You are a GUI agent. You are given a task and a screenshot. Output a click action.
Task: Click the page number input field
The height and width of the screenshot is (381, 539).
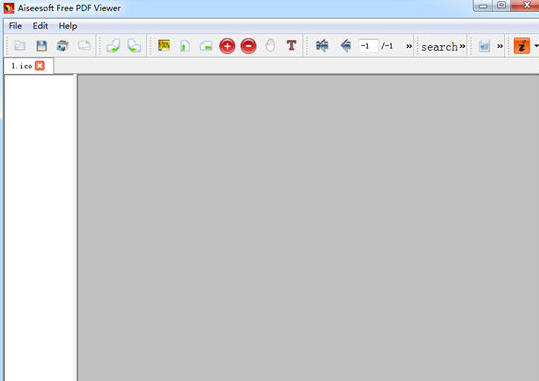(x=368, y=46)
